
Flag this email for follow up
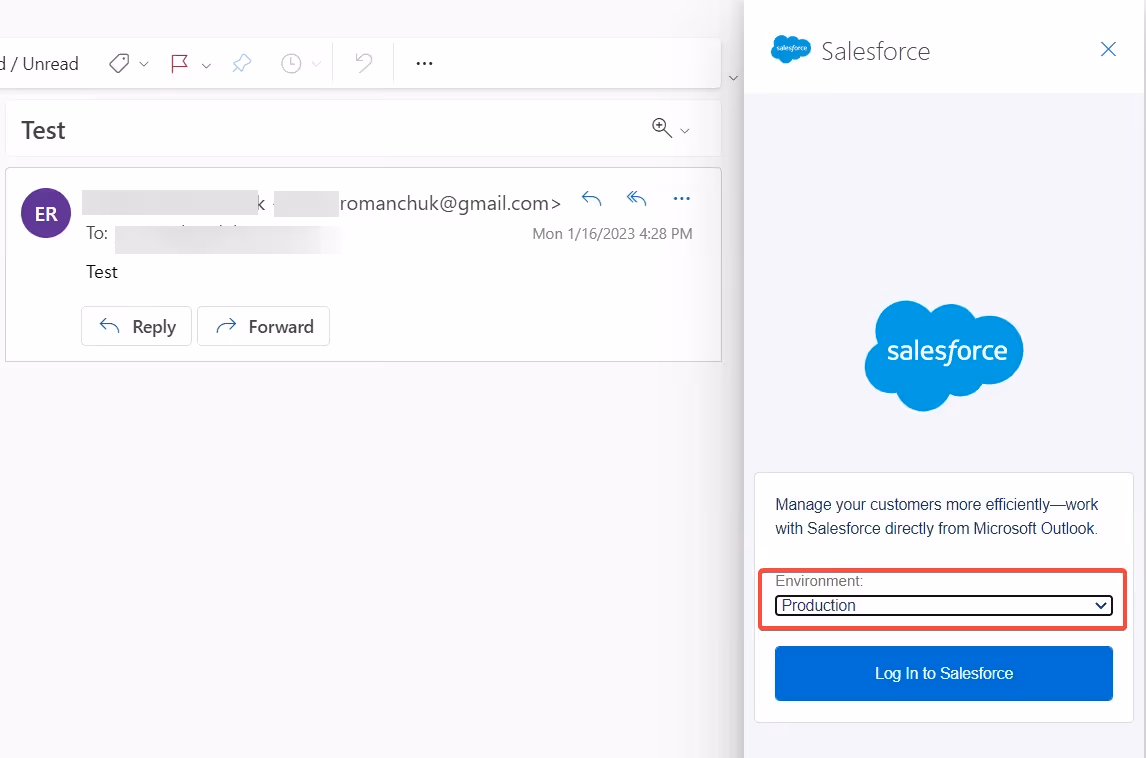click(178, 63)
